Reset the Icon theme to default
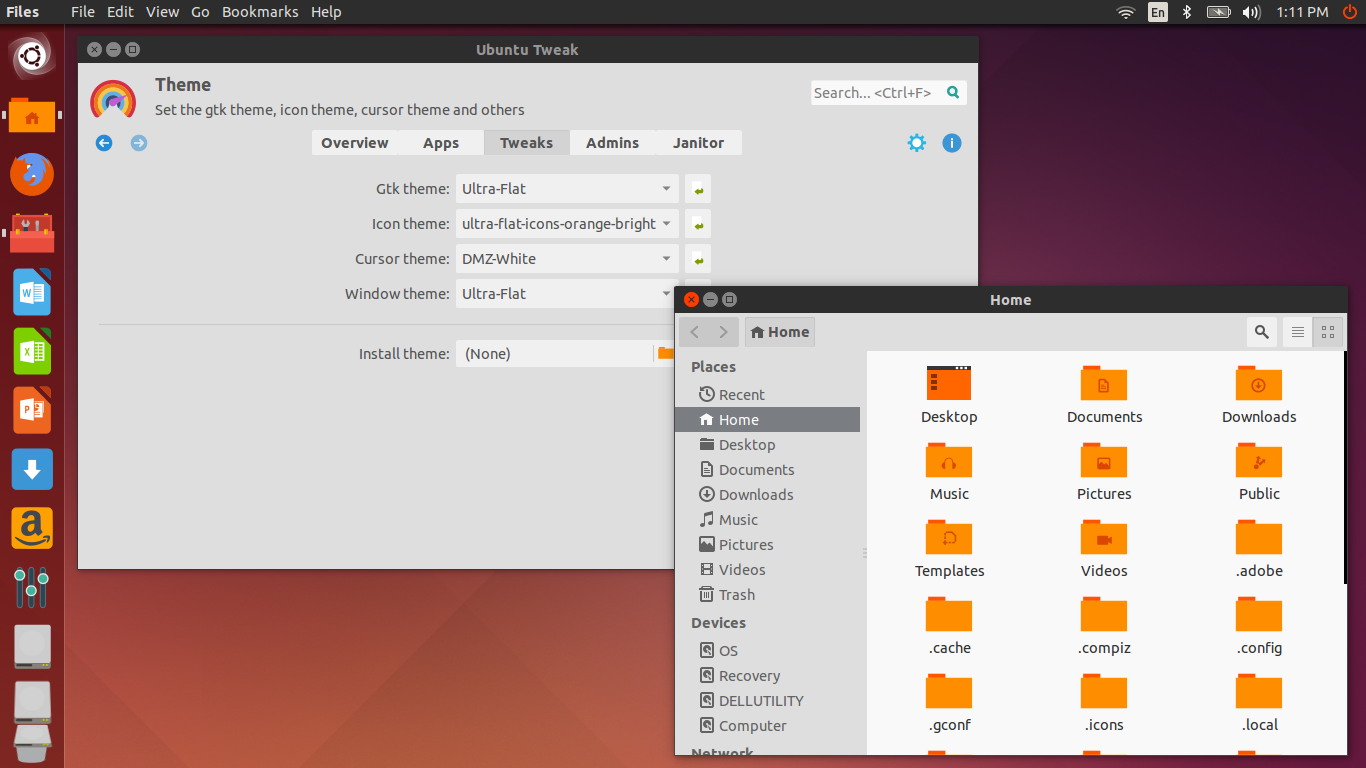The width and height of the screenshot is (1366, 768). 698,224
